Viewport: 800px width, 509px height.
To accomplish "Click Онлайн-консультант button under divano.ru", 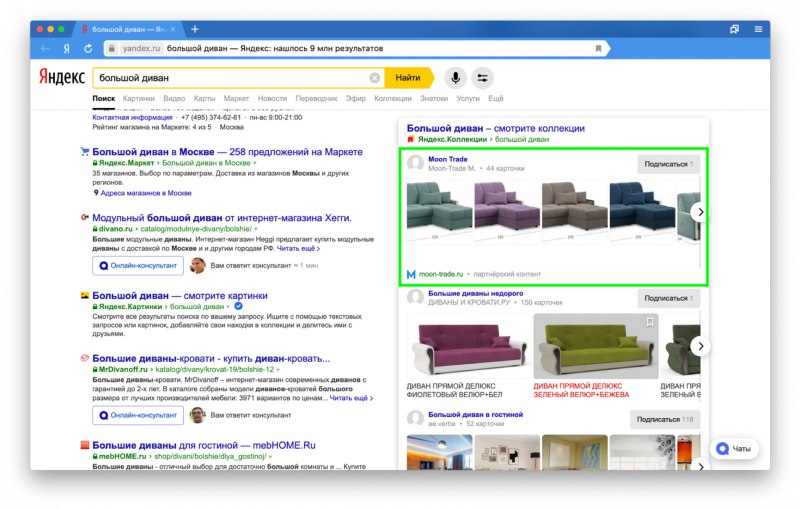I will pyautogui.click(x=138, y=266).
